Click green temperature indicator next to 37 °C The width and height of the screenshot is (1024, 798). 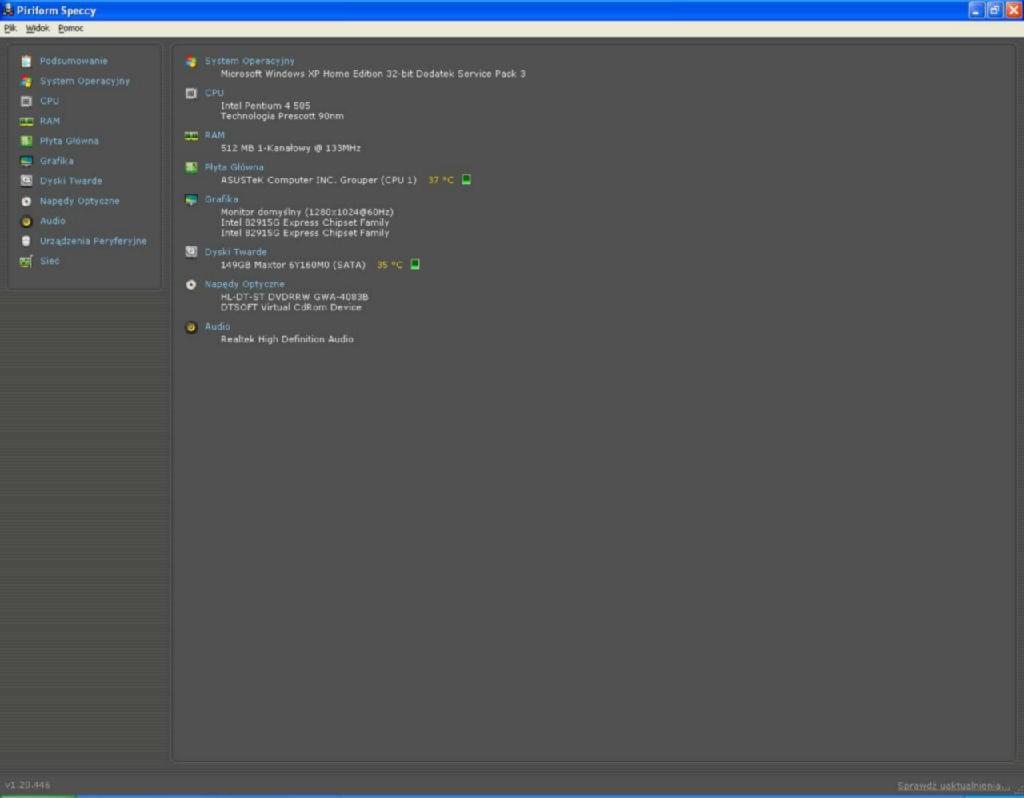click(x=466, y=180)
